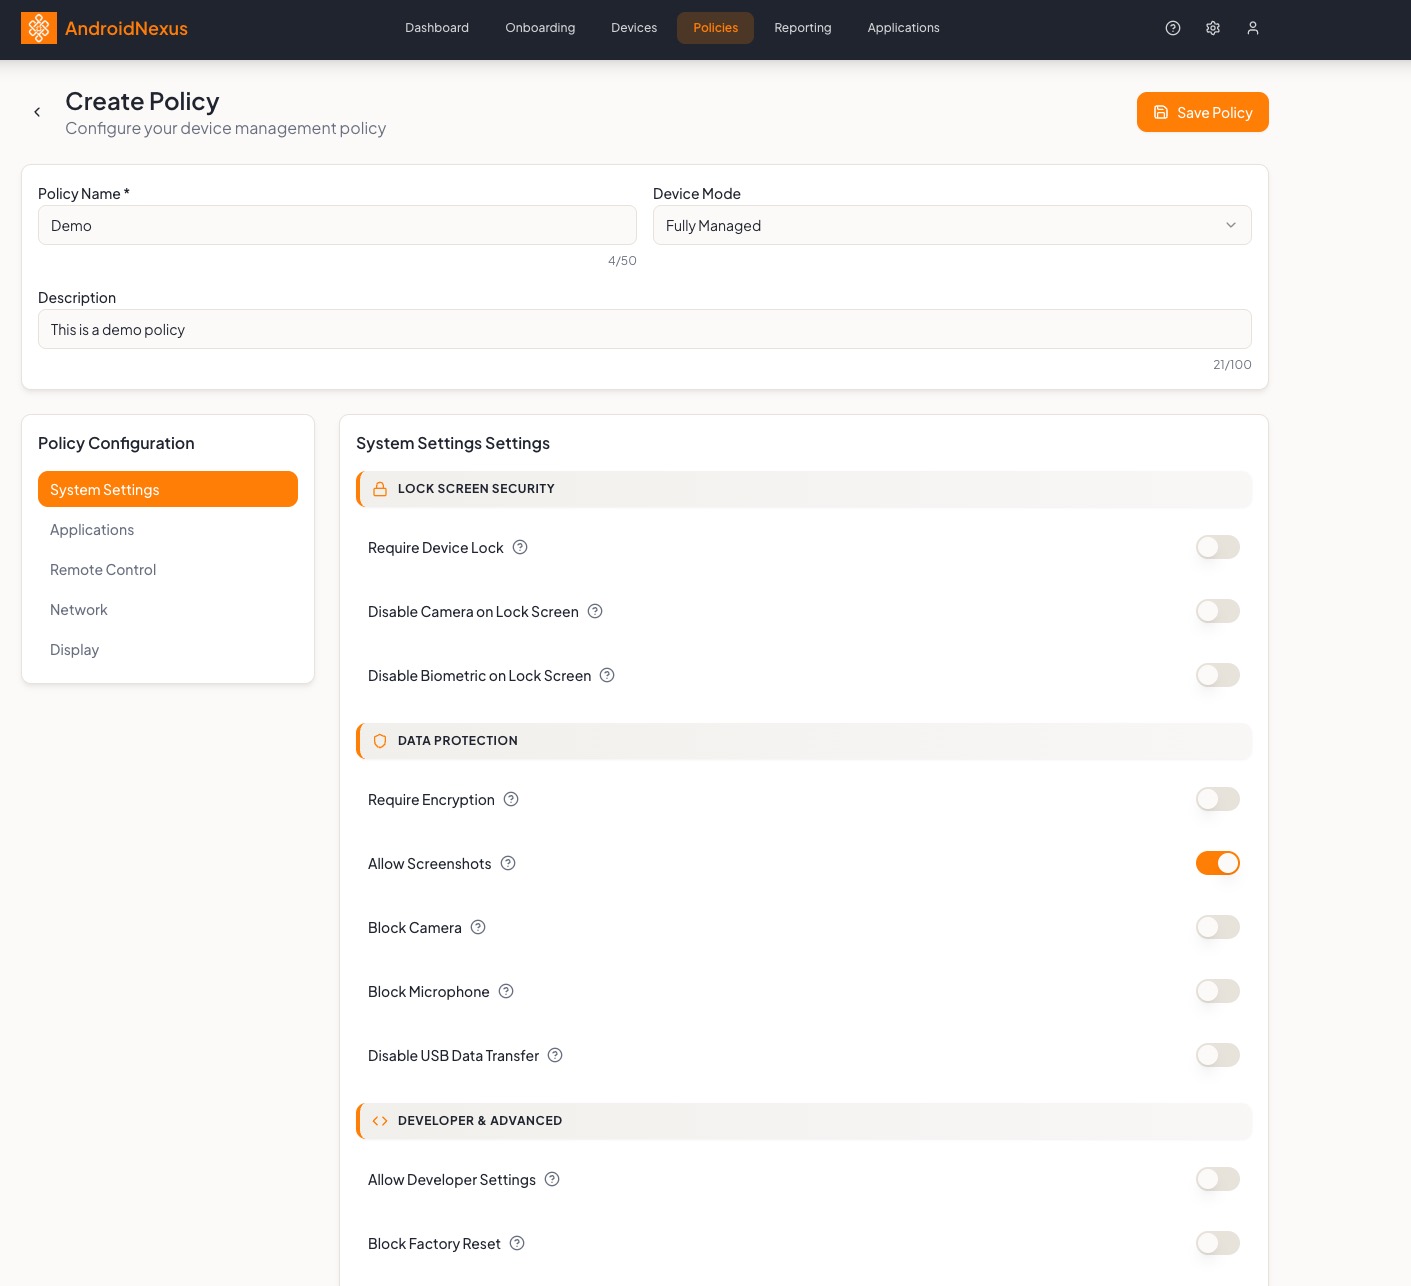1411x1286 pixels.
Task: Enable Block Factory Reset switch
Action: (1218, 1243)
